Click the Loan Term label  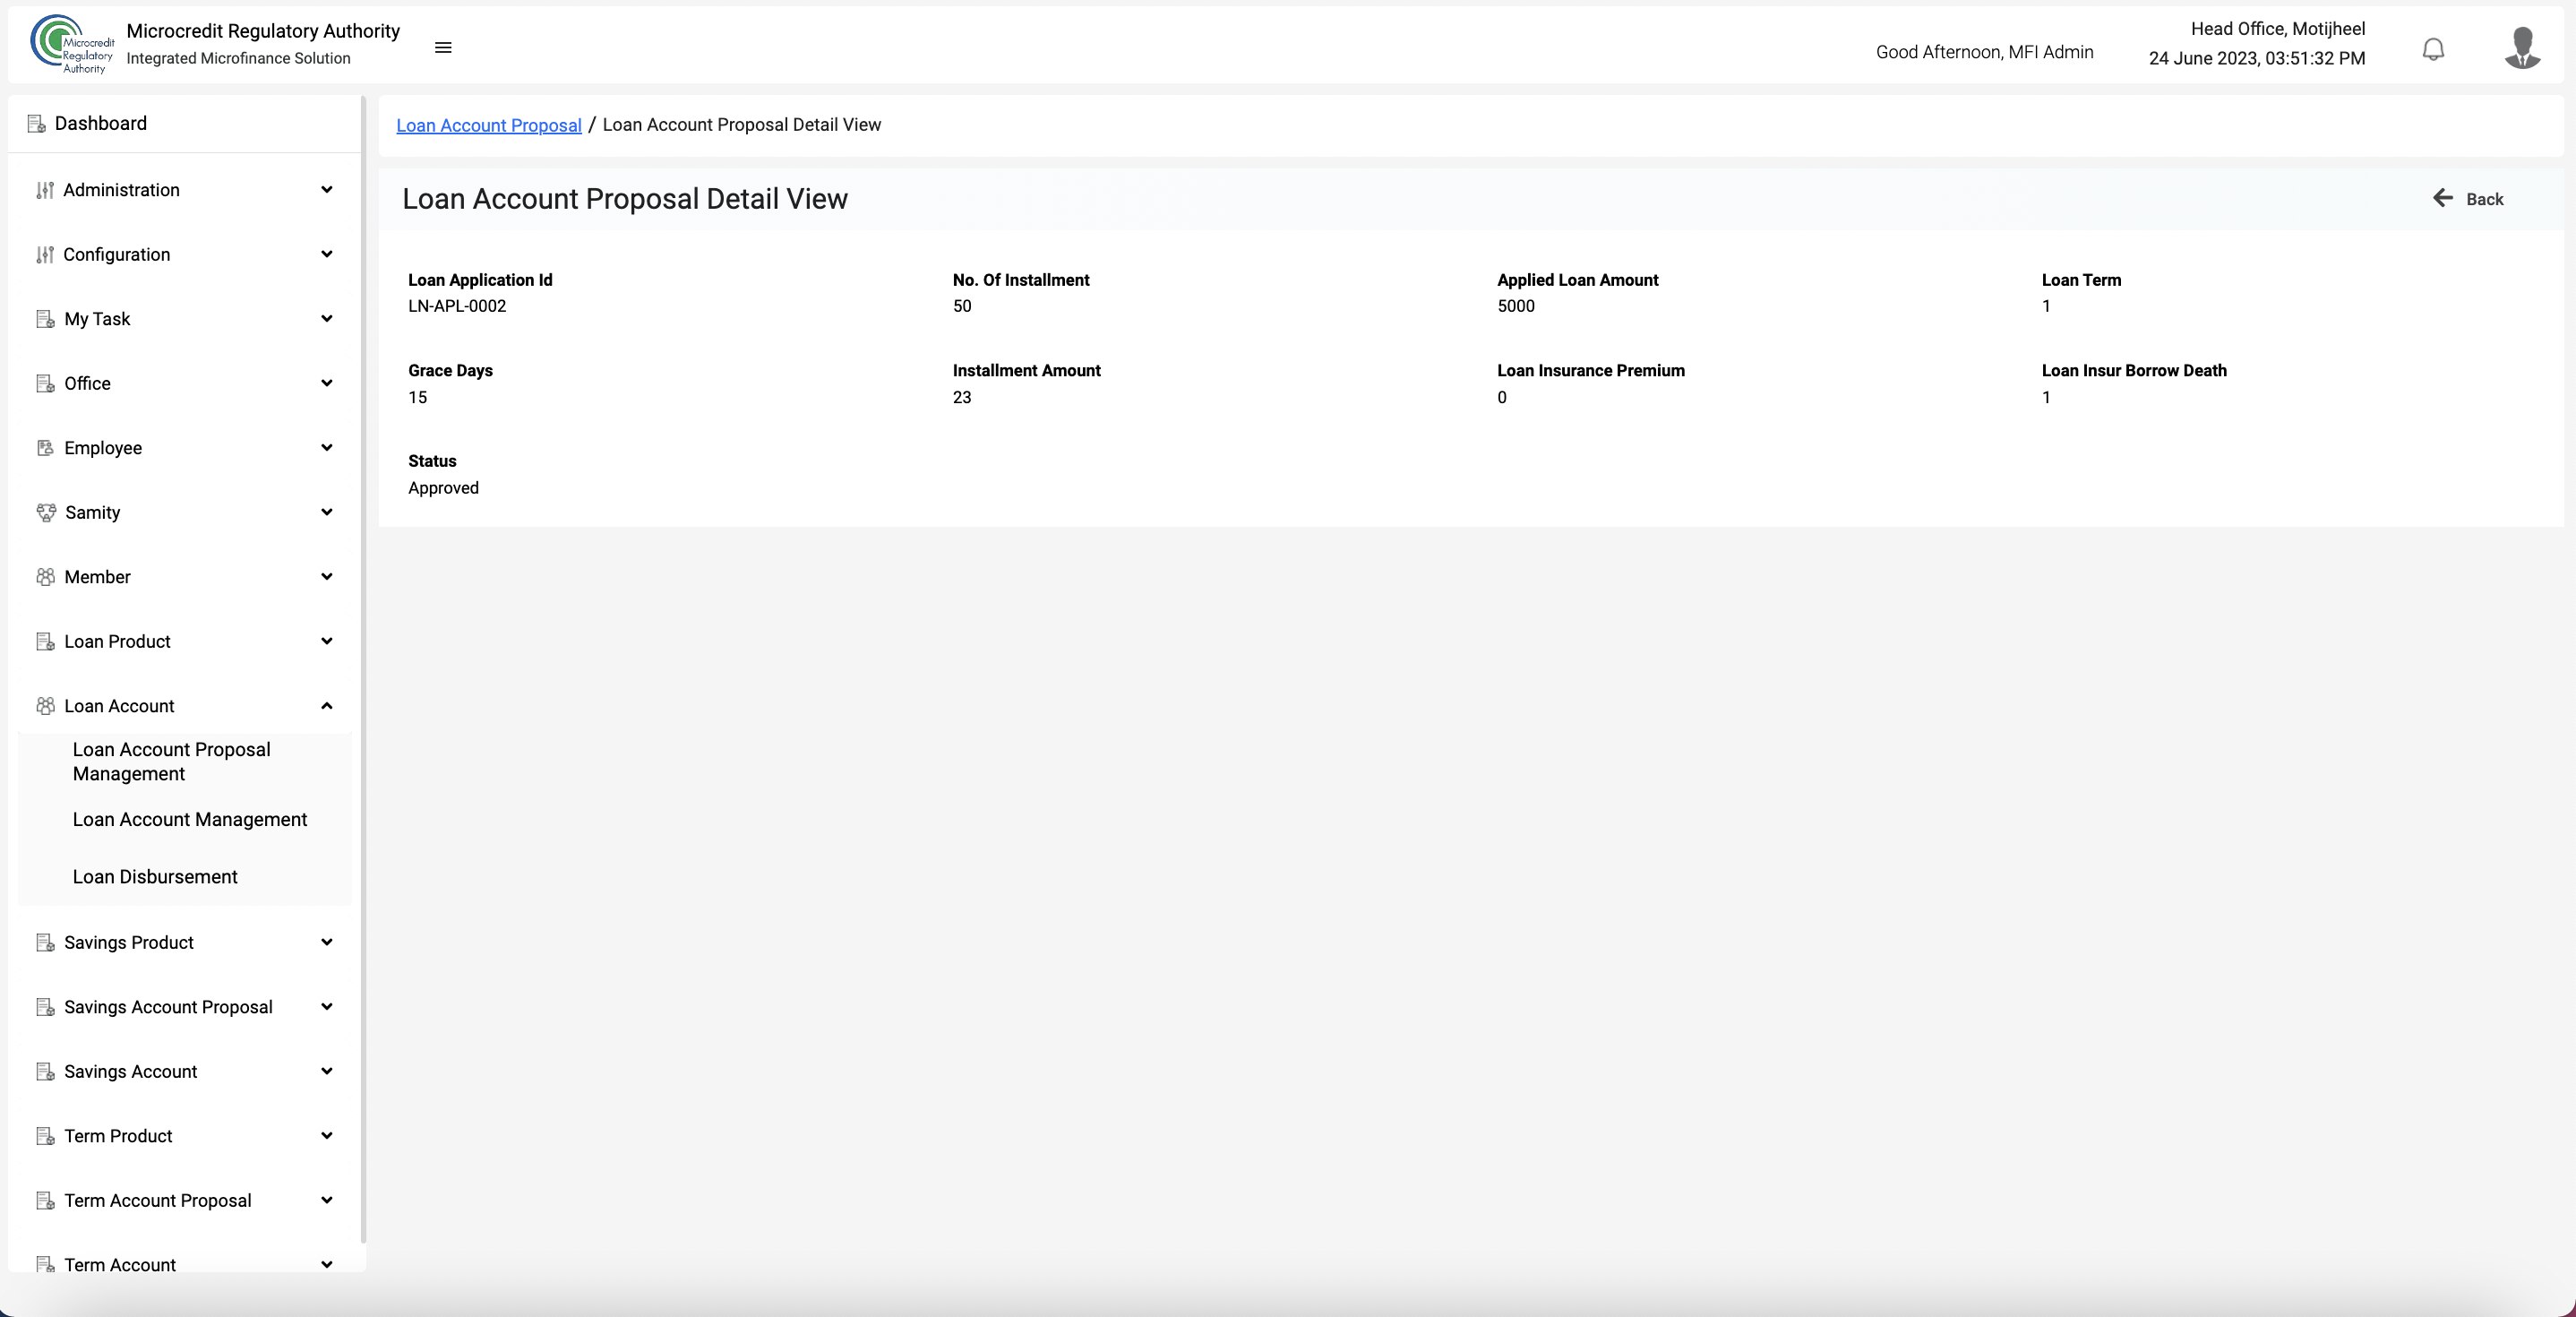[2080, 280]
